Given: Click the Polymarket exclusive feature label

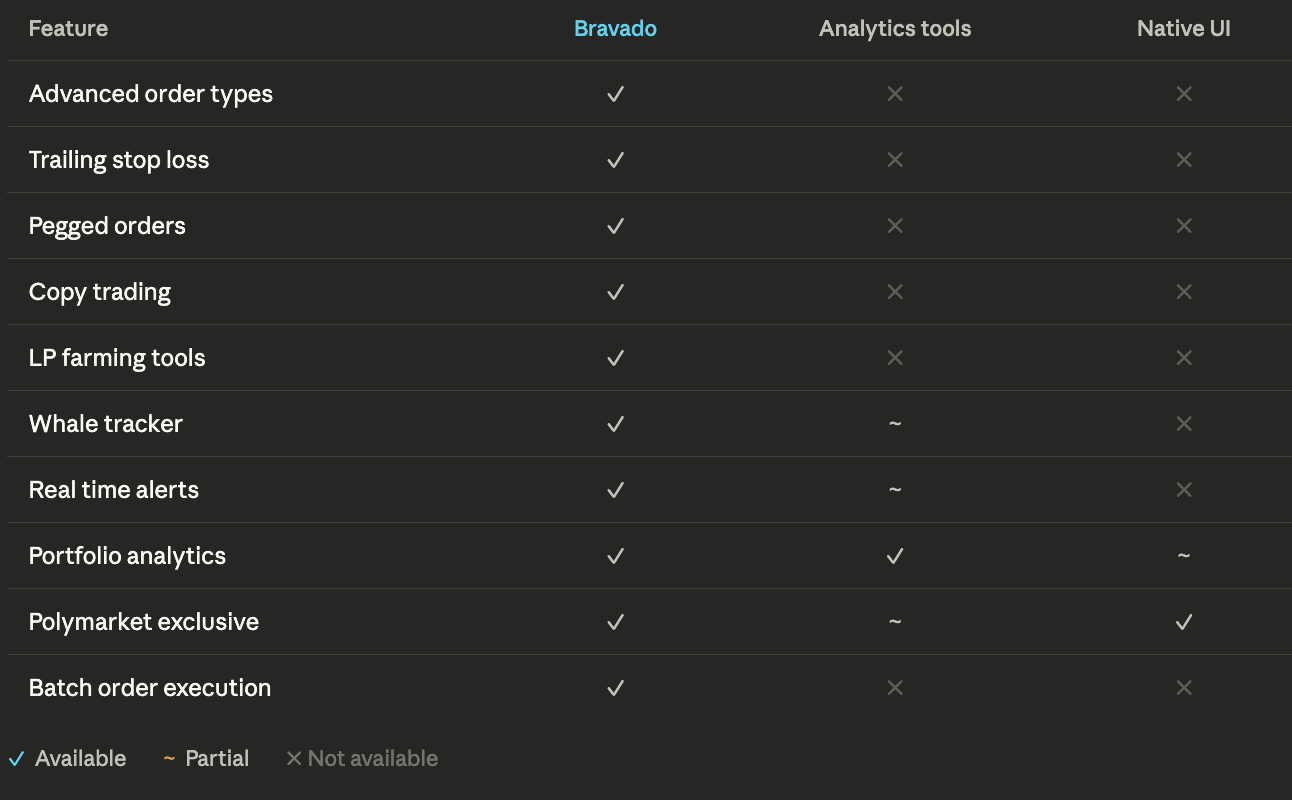Looking at the screenshot, I should pyautogui.click(x=144, y=622).
